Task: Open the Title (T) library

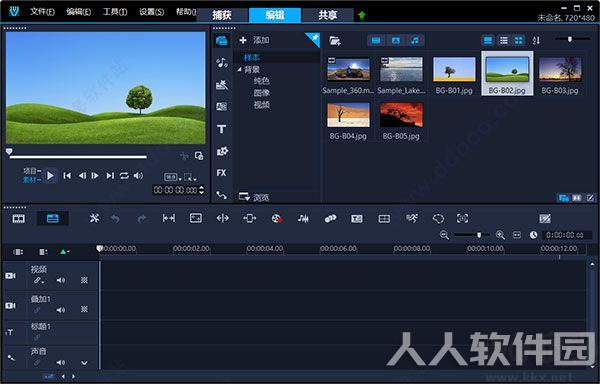Action: 222,129
